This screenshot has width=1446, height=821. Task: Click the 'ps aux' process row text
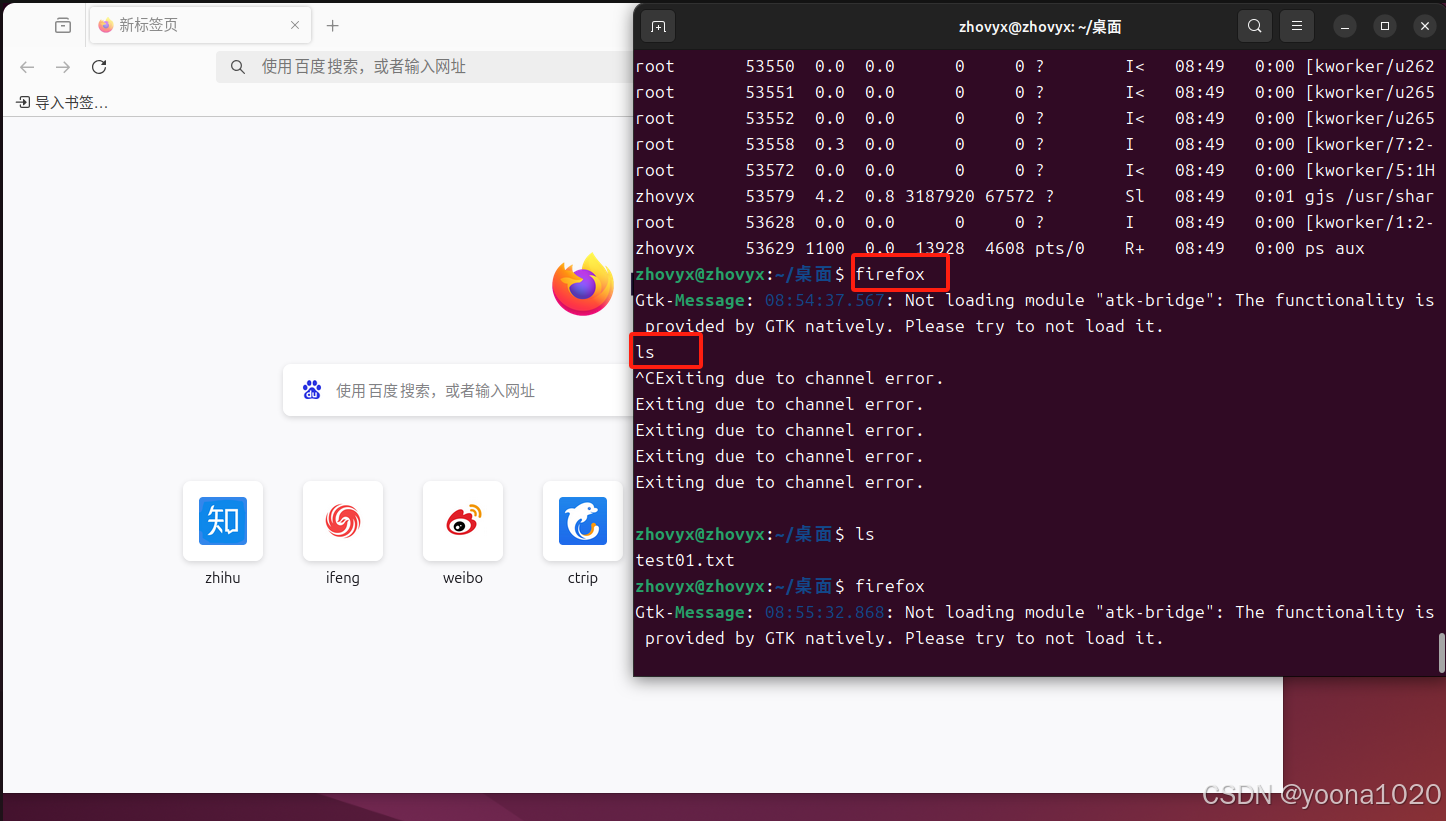pyautogui.click(x=1335, y=248)
